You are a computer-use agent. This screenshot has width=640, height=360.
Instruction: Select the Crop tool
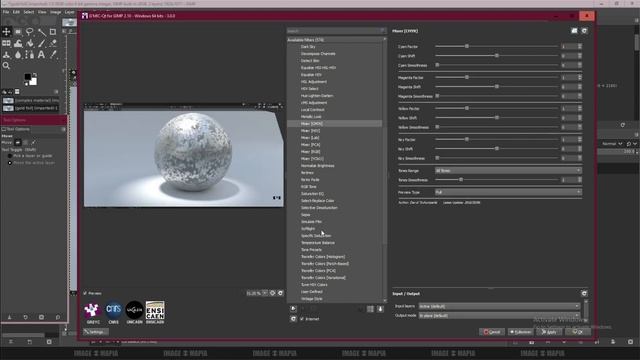click(53, 31)
